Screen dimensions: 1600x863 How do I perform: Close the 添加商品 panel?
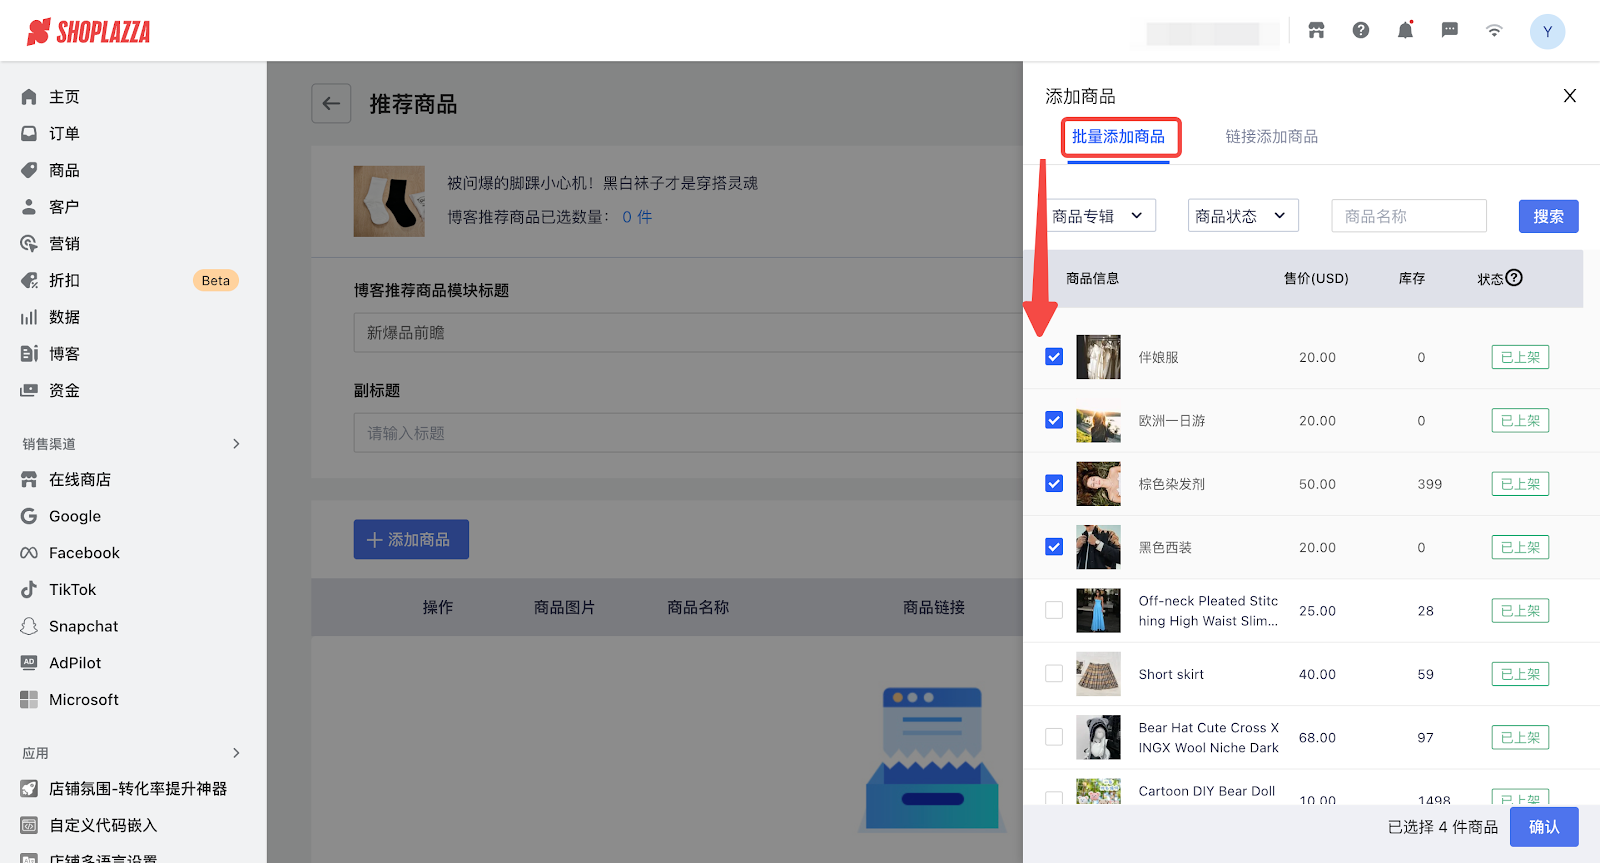[x=1569, y=96]
